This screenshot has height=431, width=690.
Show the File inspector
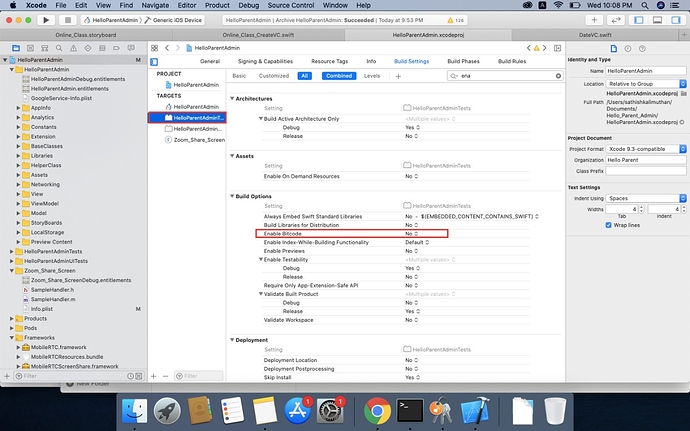tap(613, 48)
